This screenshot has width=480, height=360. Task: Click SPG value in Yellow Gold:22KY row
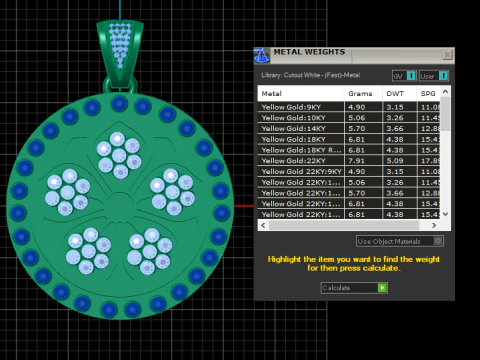click(430, 161)
